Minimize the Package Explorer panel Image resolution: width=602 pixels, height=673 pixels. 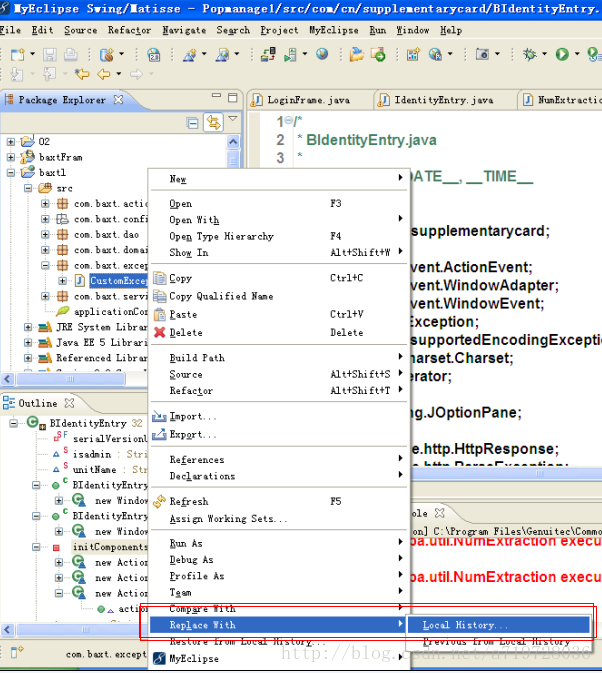pos(217,95)
